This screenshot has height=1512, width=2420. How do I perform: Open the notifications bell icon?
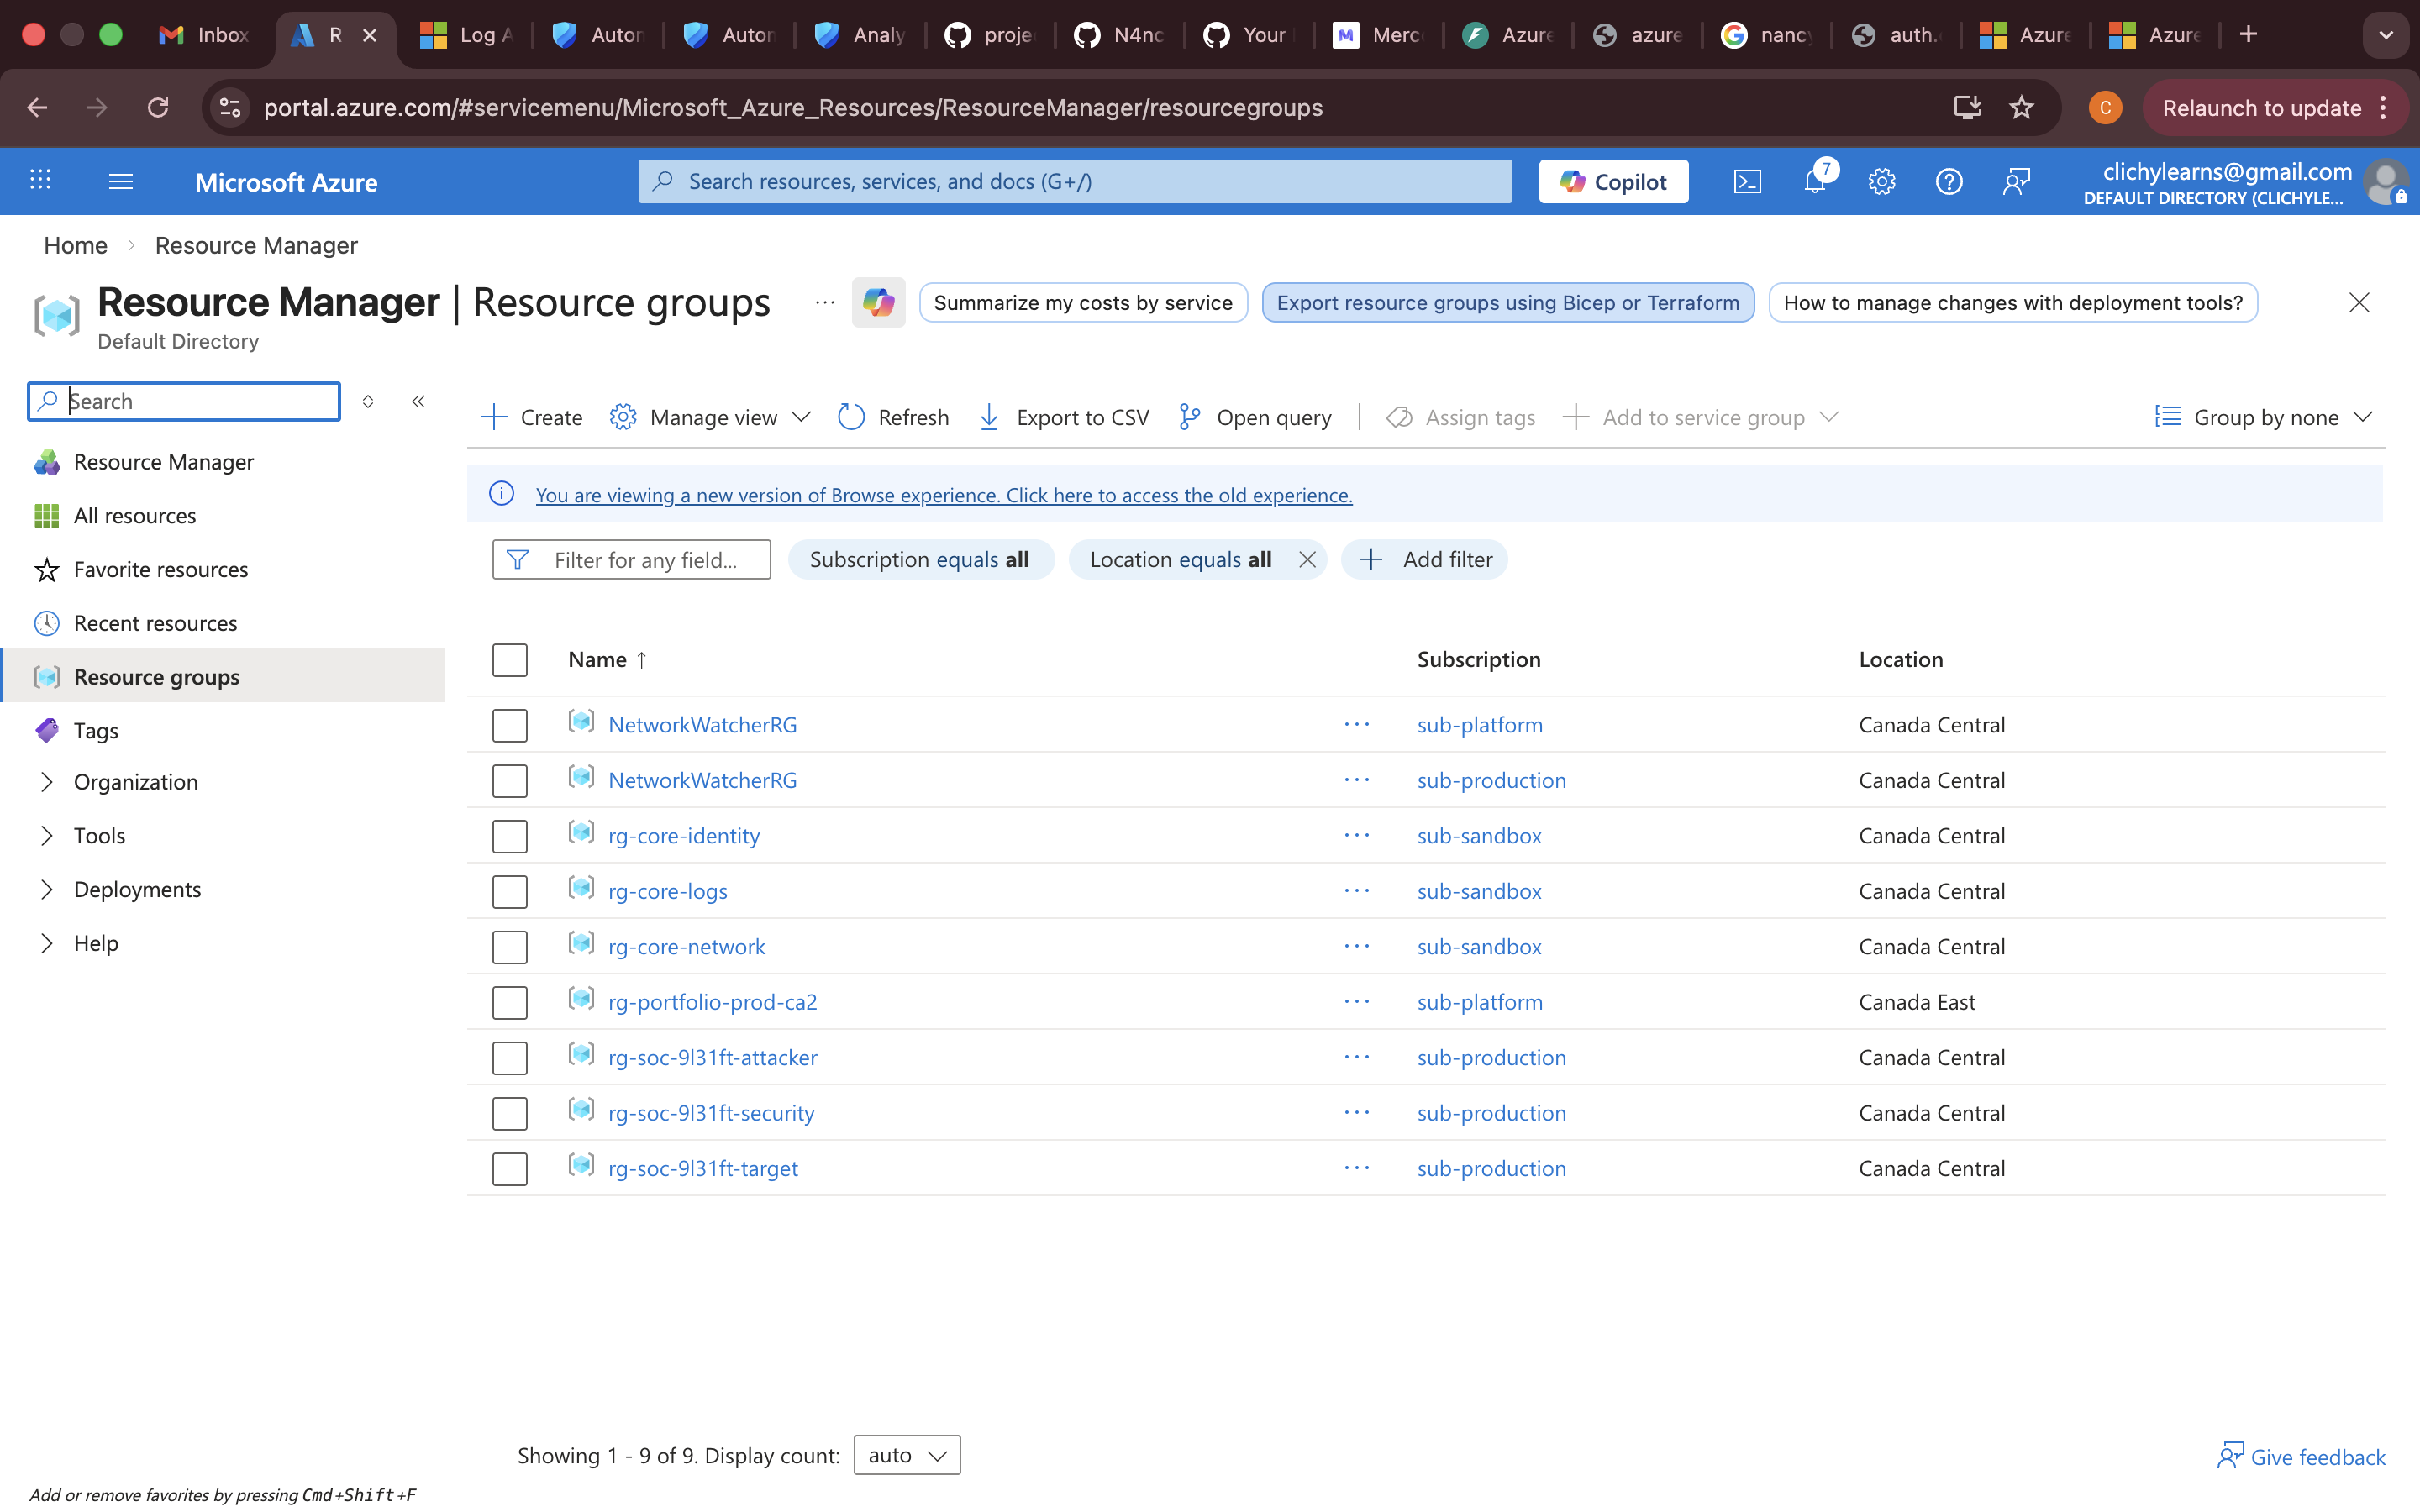pos(1815,182)
